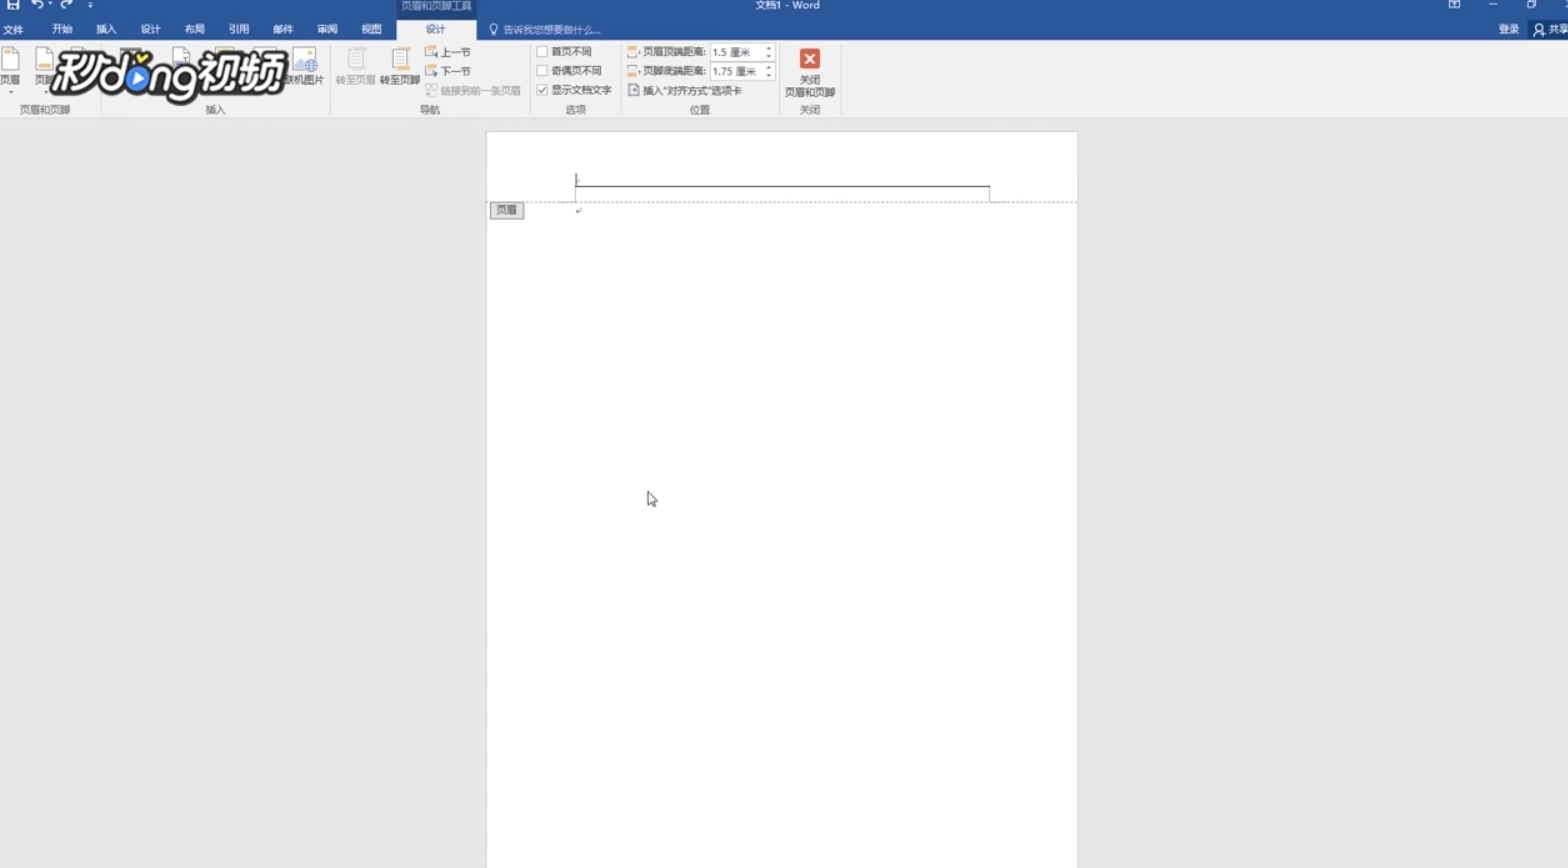Screen dimensions: 1568x868
Task: Insert 联机图片 (Online Pictures)
Action: pyautogui.click(x=305, y=66)
